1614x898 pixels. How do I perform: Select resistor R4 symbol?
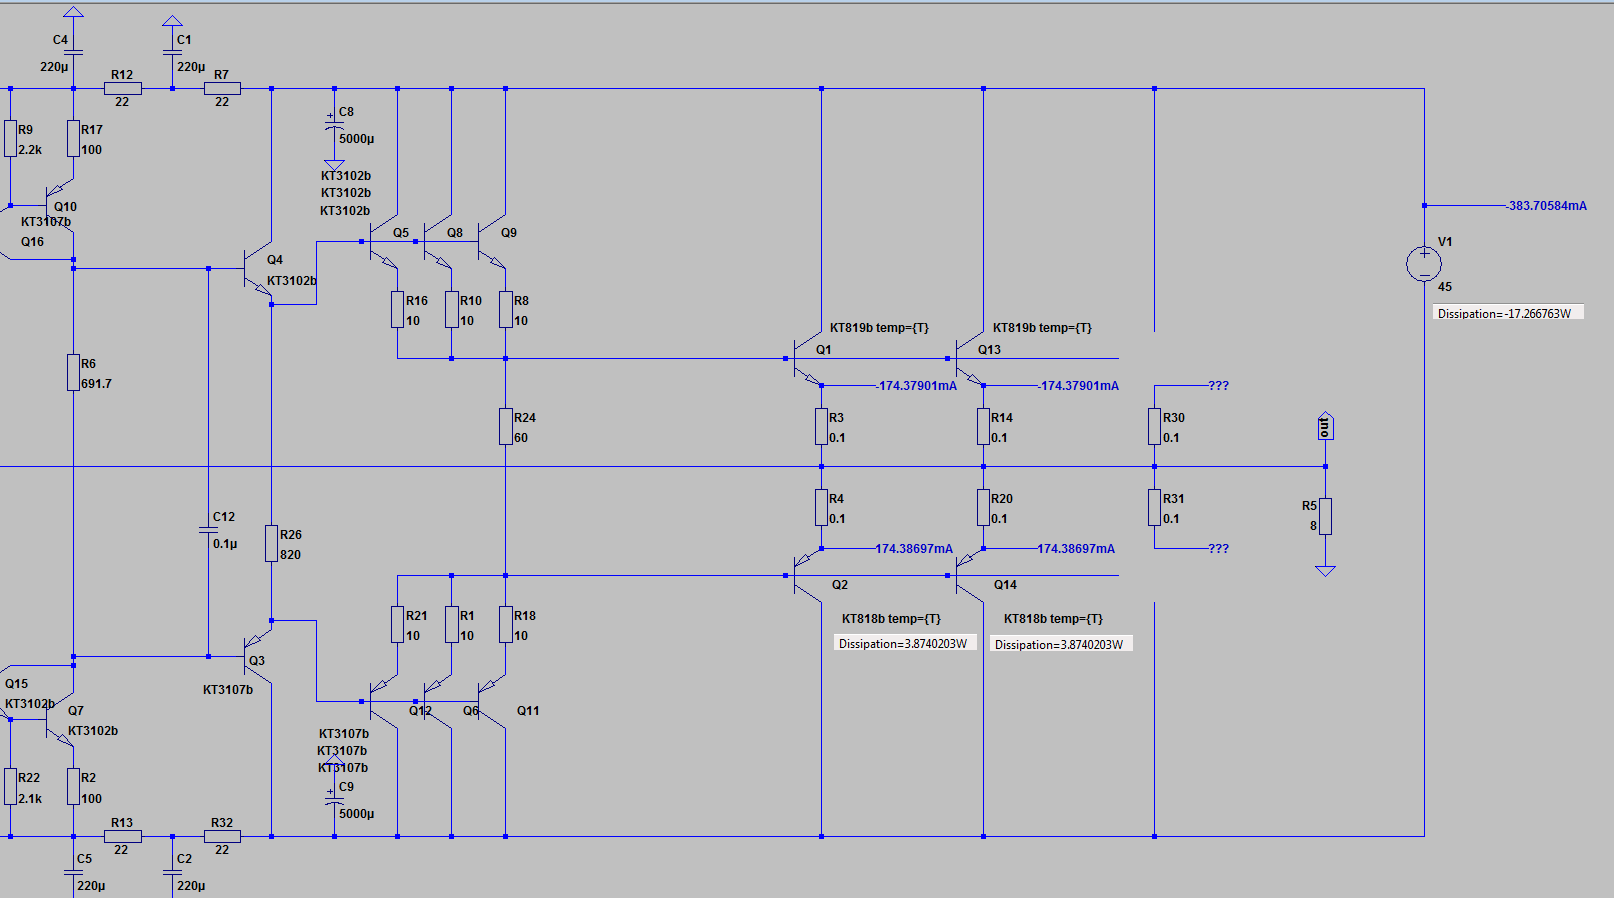tap(821, 507)
